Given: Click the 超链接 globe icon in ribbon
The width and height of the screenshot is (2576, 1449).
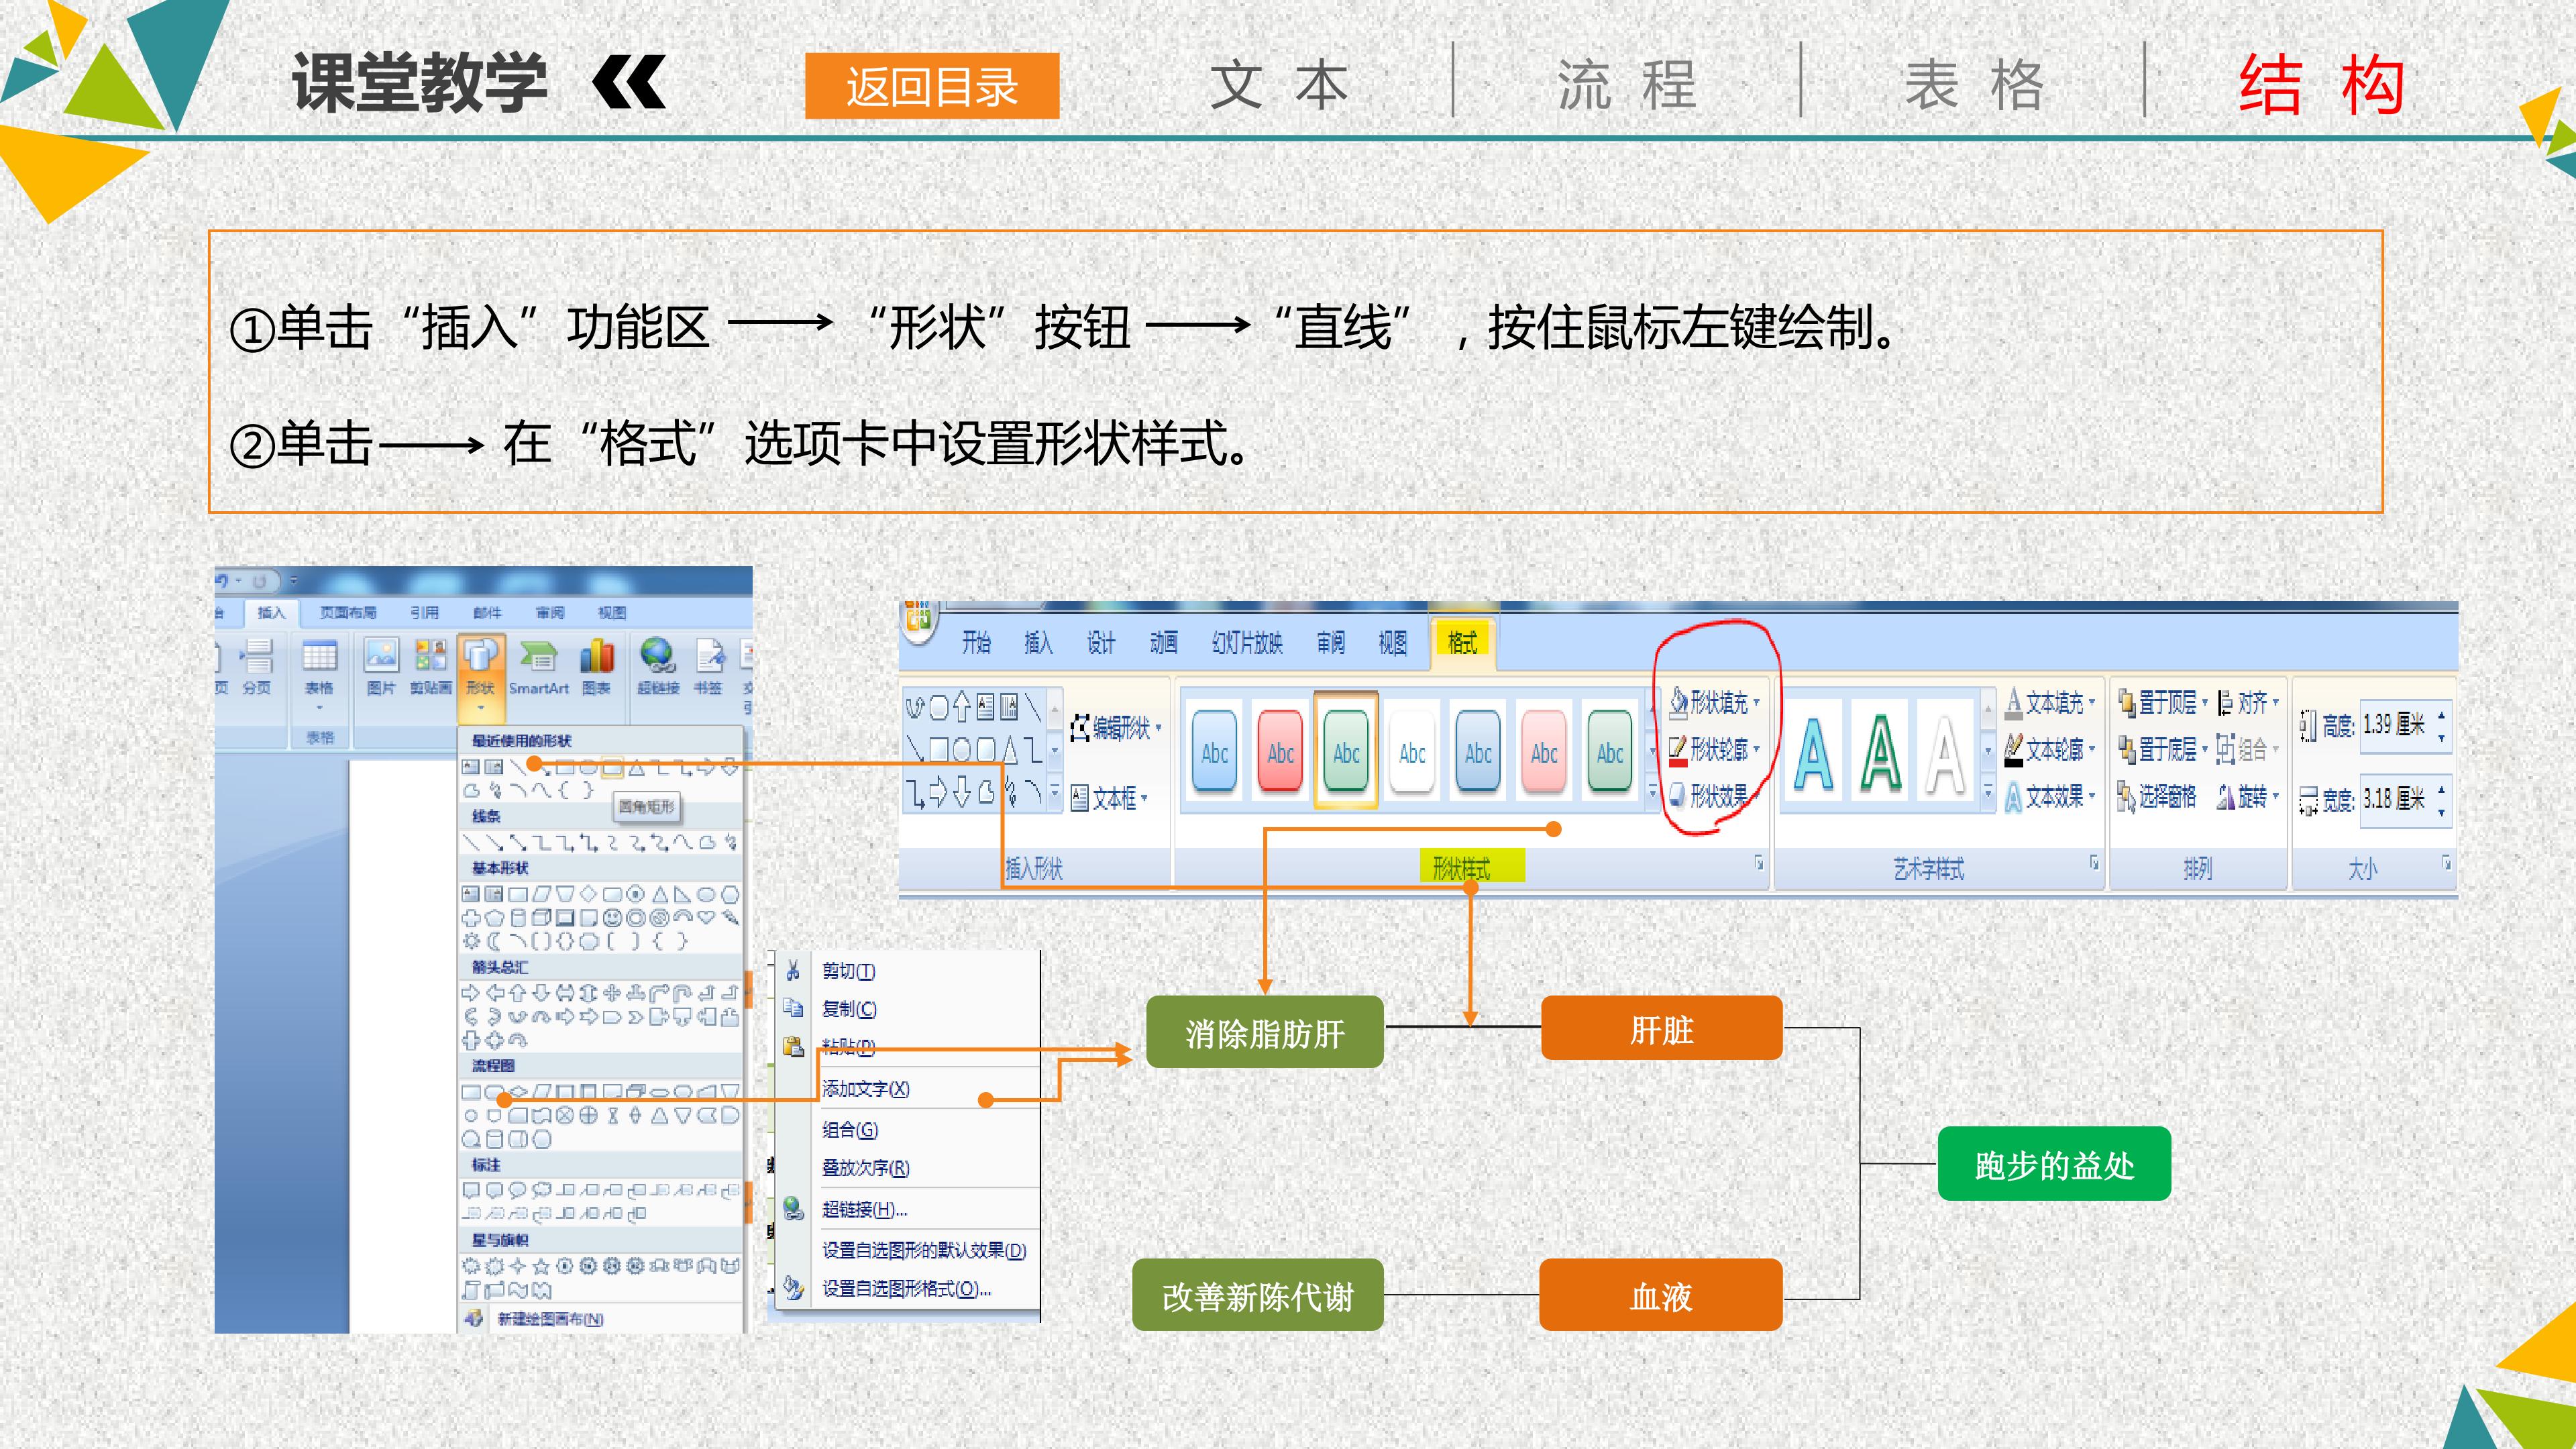Looking at the screenshot, I should point(657,657).
